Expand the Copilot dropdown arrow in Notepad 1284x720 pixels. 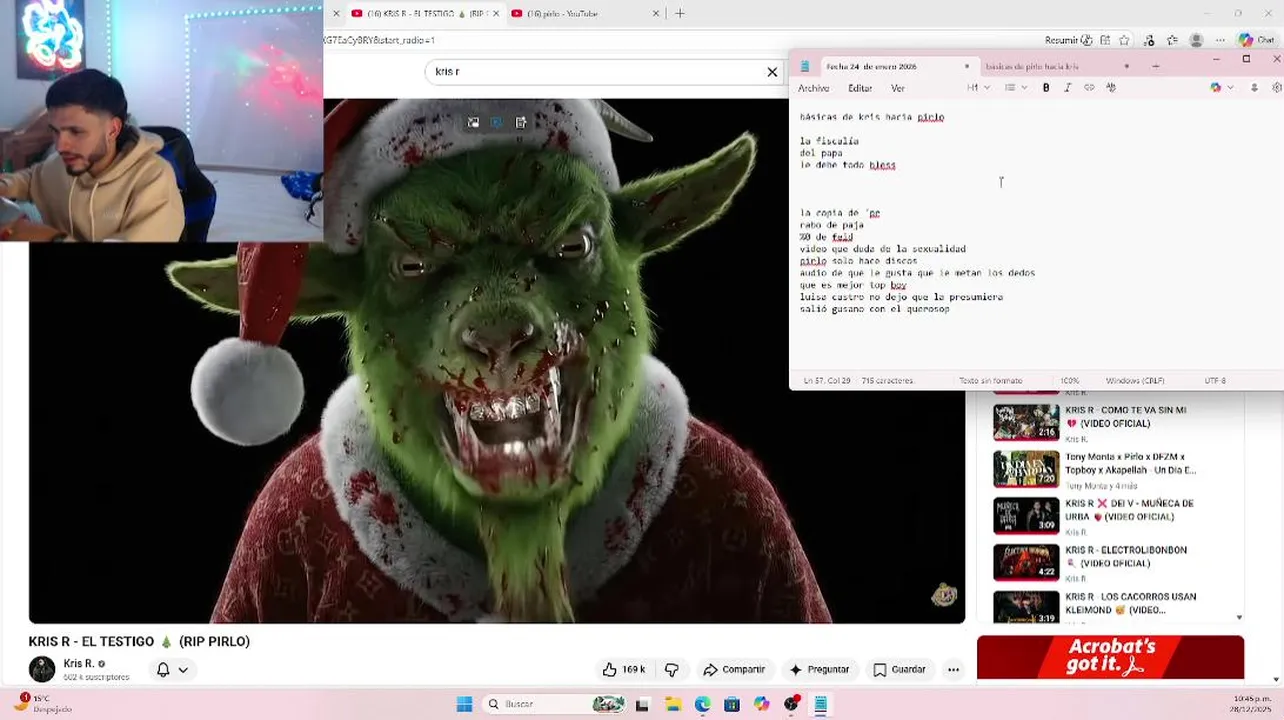(x=1229, y=88)
